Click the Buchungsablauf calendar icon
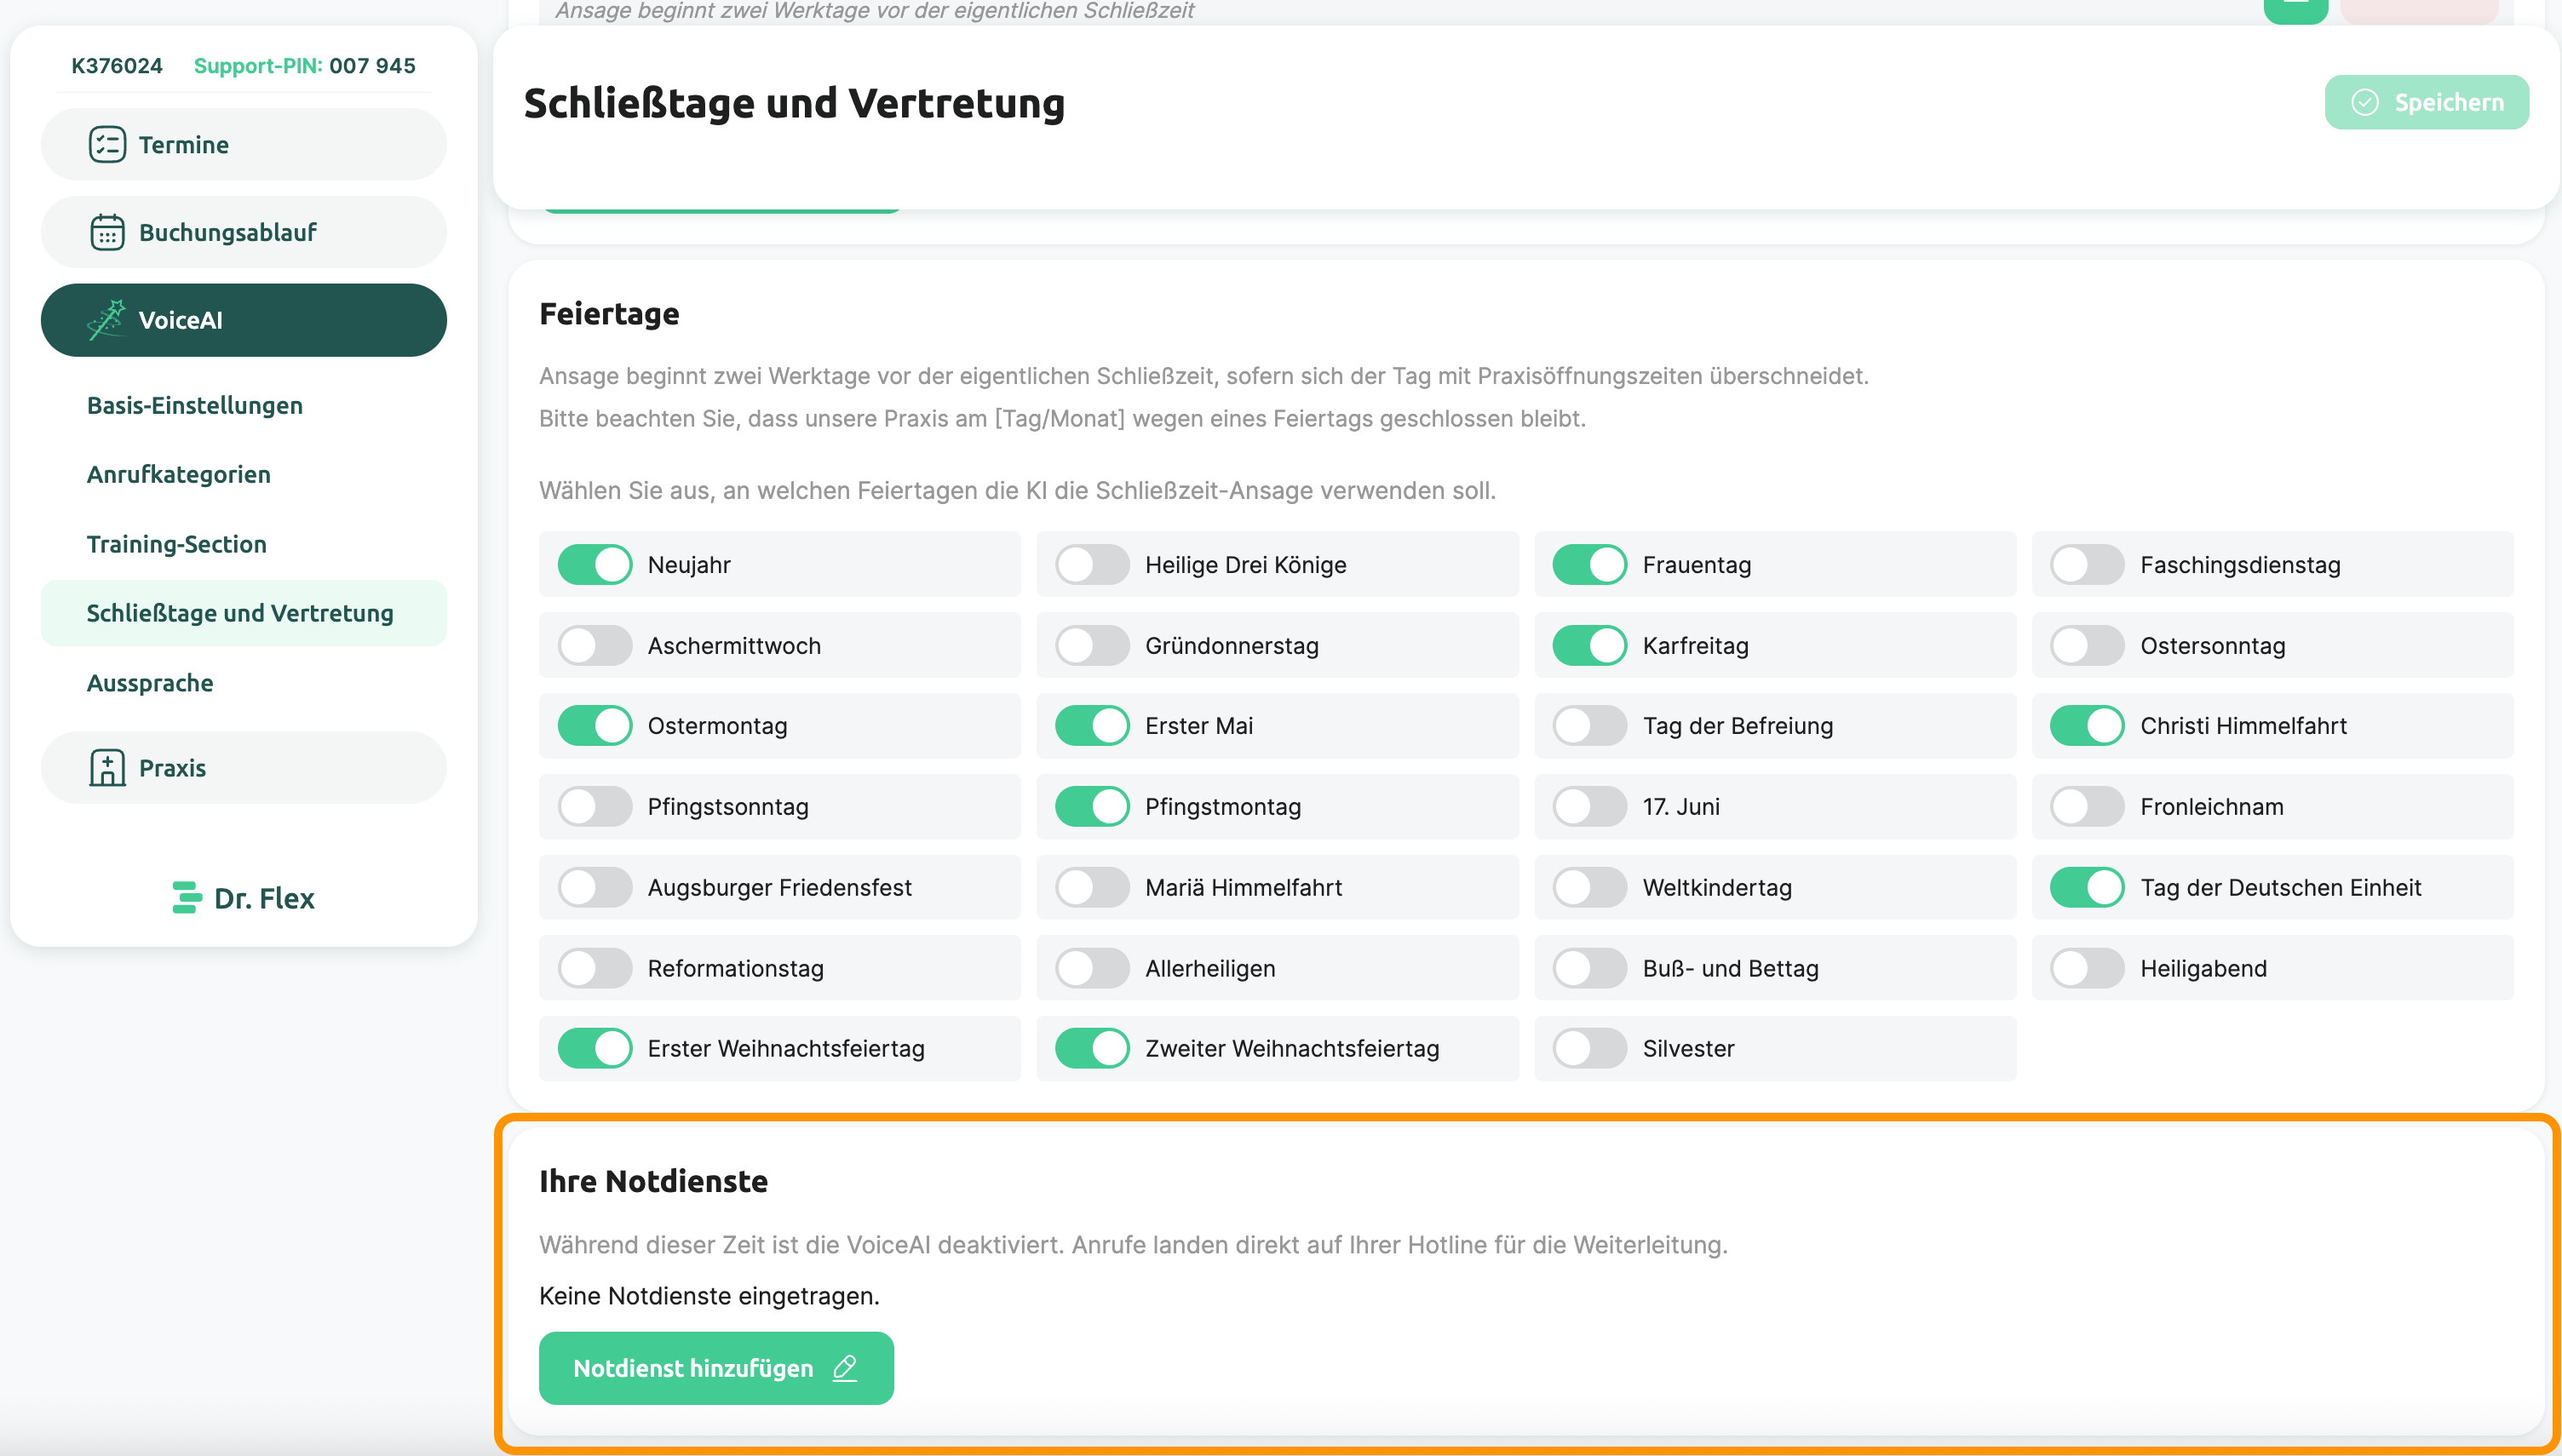The width and height of the screenshot is (2562, 1456). point(107,232)
